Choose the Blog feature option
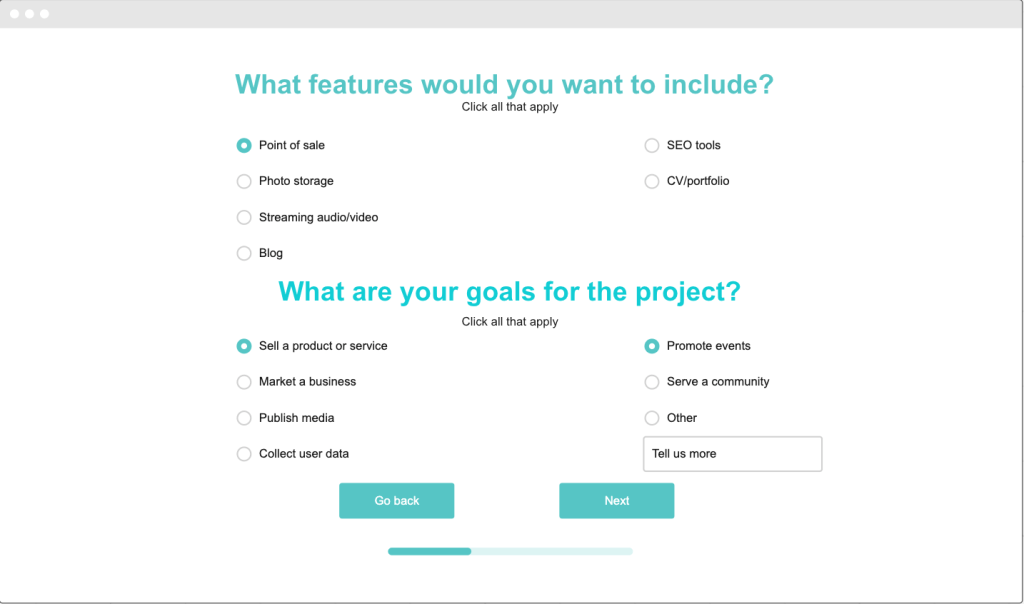 244,254
